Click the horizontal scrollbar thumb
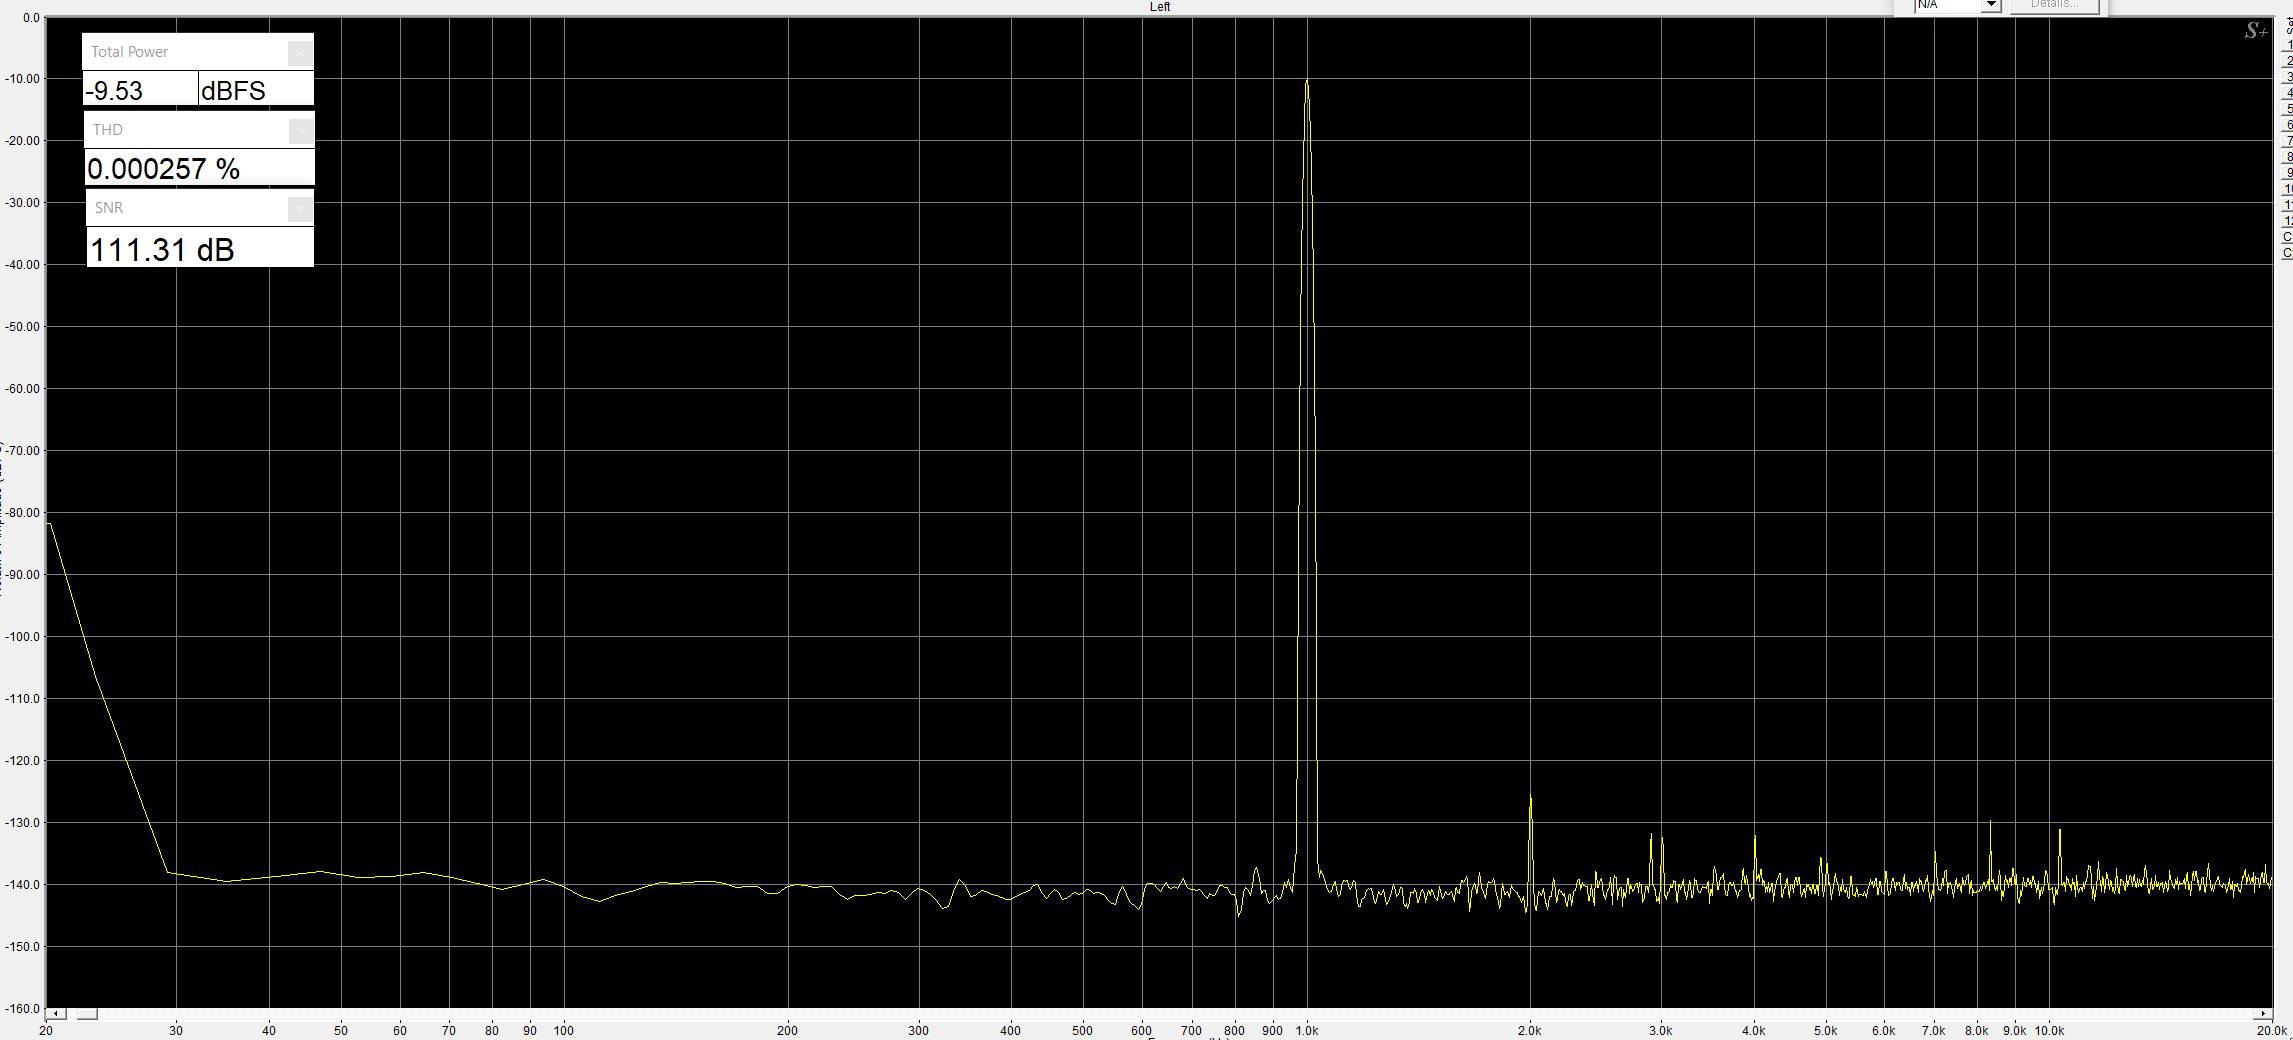The height and width of the screenshot is (1040, 2293). [x=88, y=1014]
